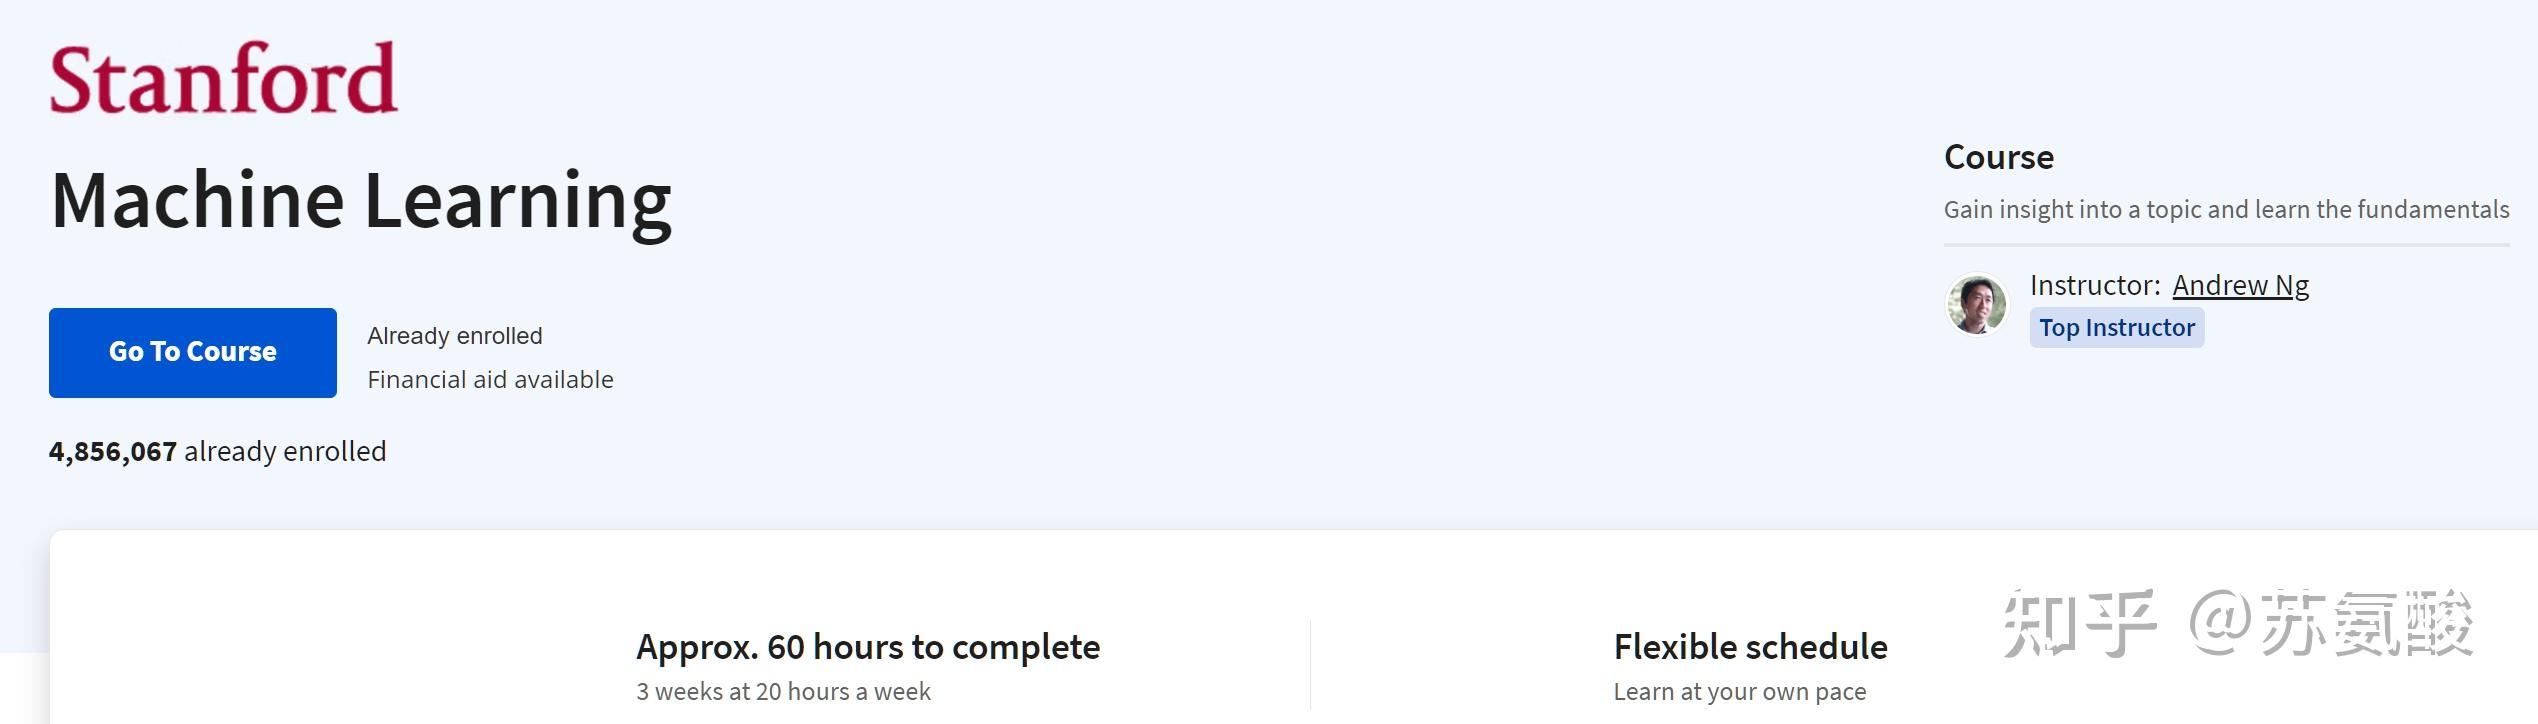Click the Financial aid available text
This screenshot has height=724, width=2538.
coord(490,380)
